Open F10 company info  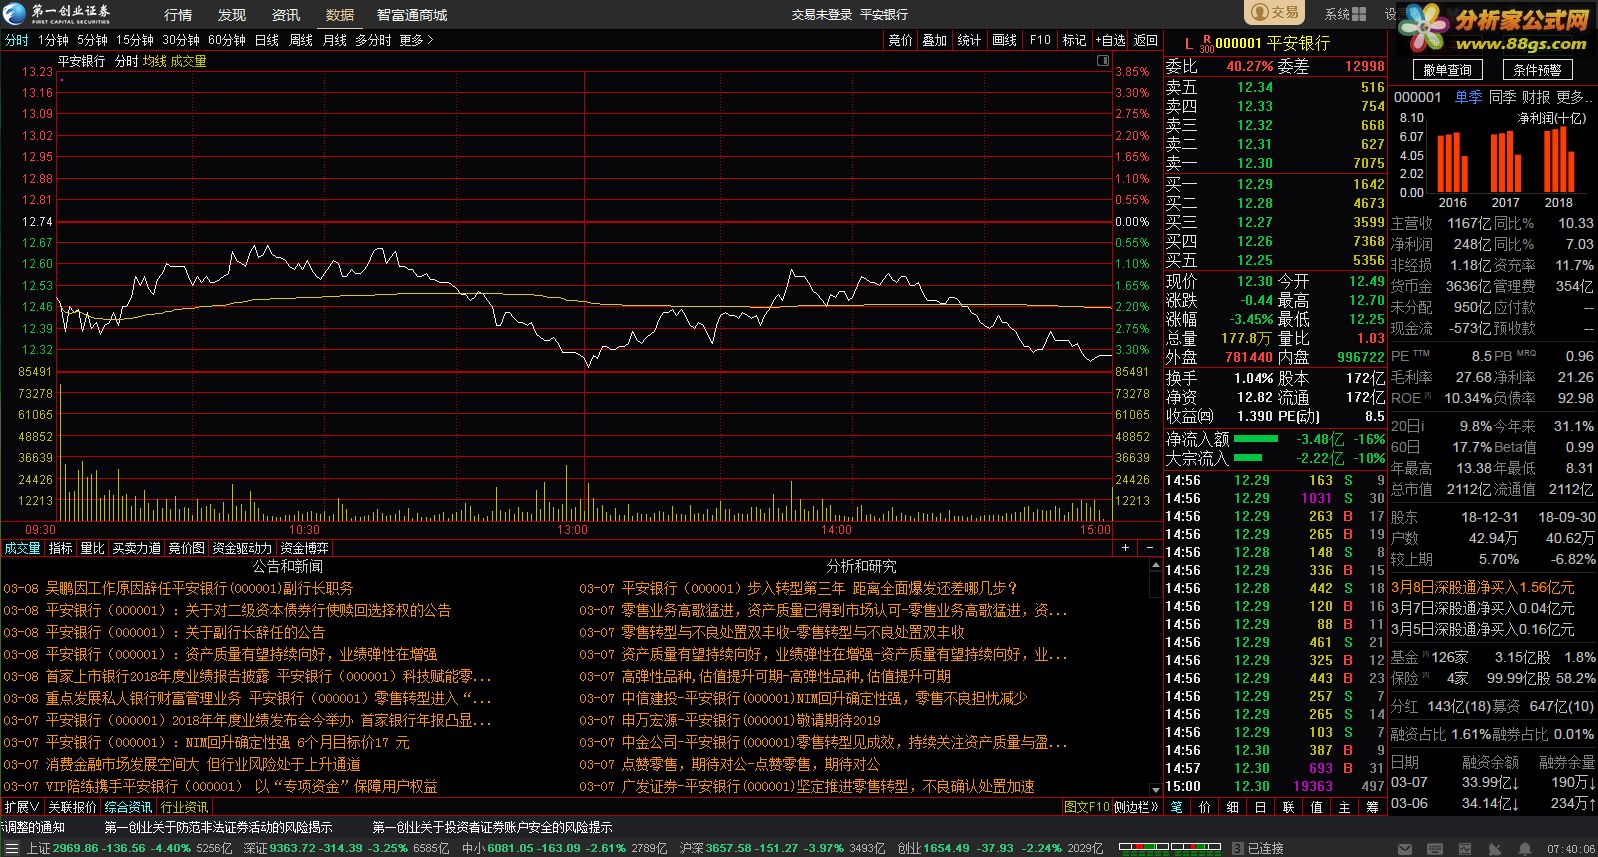click(1040, 40)
